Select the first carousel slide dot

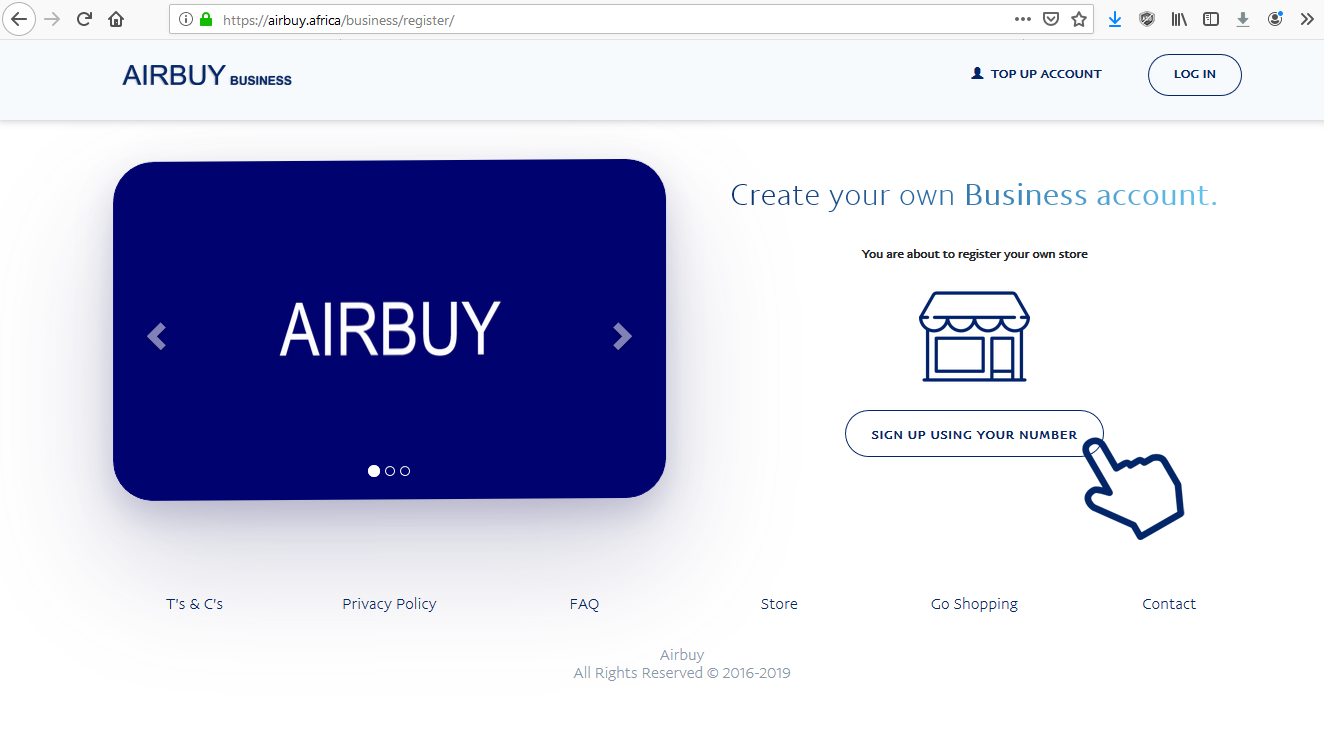tap(374, 471)
